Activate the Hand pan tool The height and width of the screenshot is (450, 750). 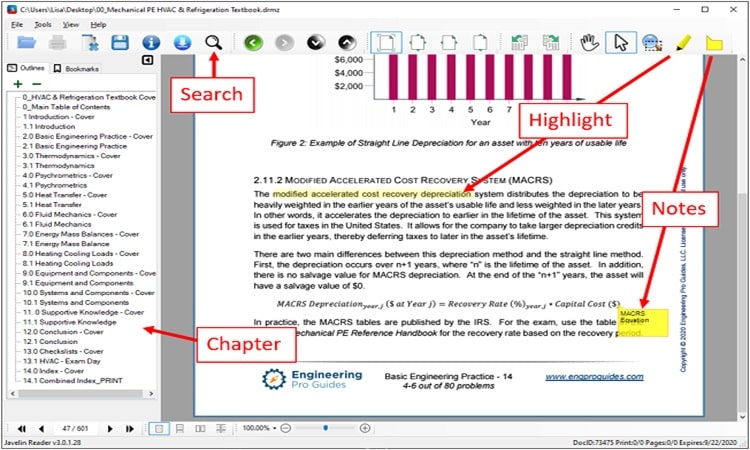[590, 43]
